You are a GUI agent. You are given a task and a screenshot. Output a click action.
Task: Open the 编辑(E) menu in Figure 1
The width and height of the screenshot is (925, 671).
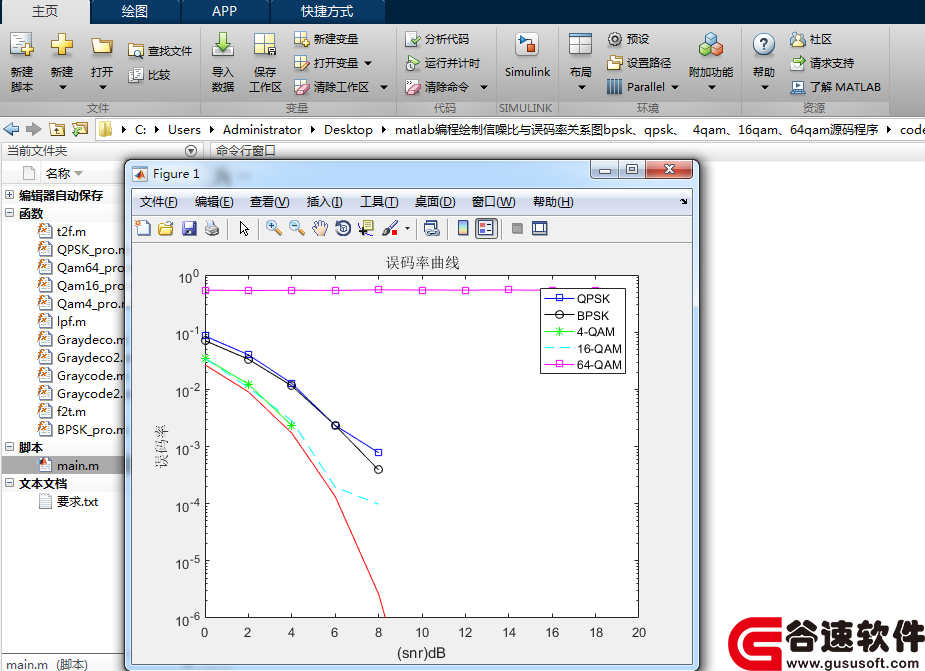click(214, 202)
